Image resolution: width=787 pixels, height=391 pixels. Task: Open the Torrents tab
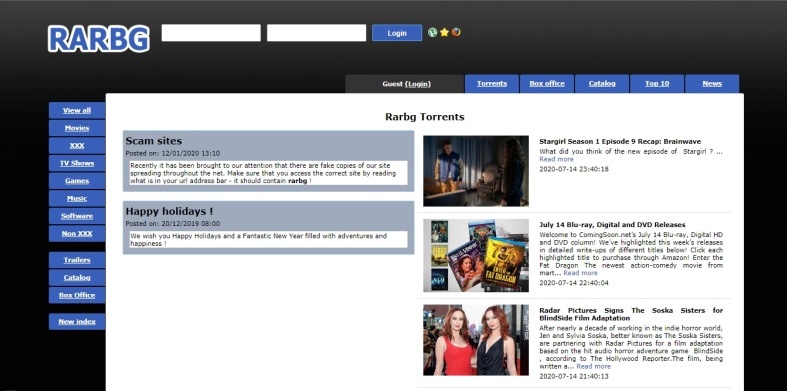tap(492, 83)
